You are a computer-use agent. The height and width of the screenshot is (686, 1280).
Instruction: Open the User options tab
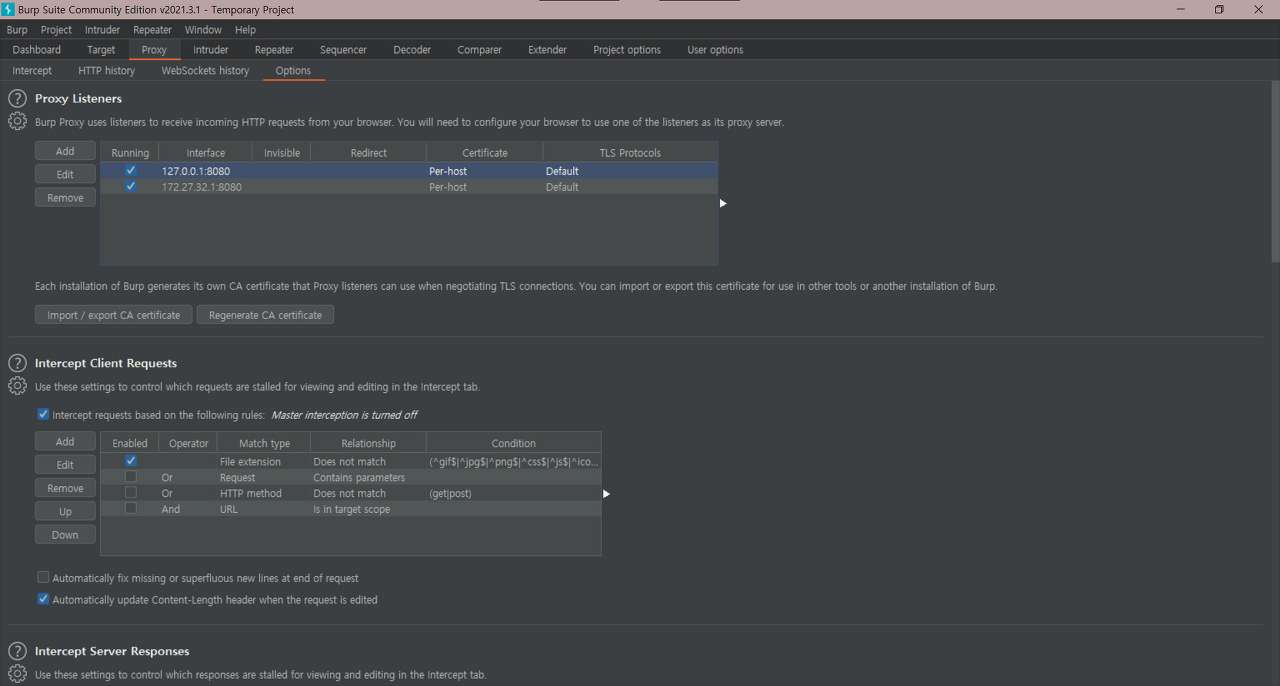(x=715, y=50)
